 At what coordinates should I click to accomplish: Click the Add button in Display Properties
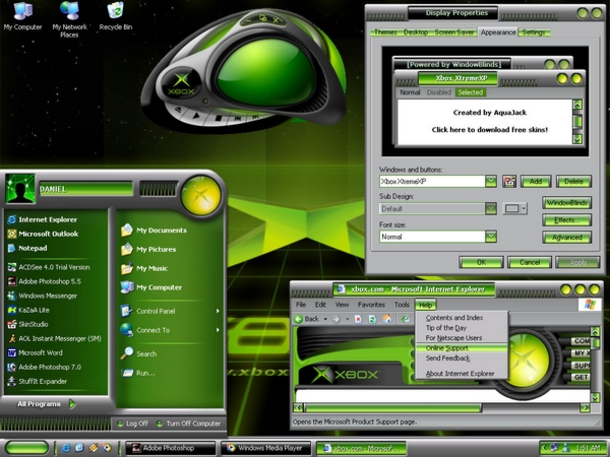click(x=536, y=182)
